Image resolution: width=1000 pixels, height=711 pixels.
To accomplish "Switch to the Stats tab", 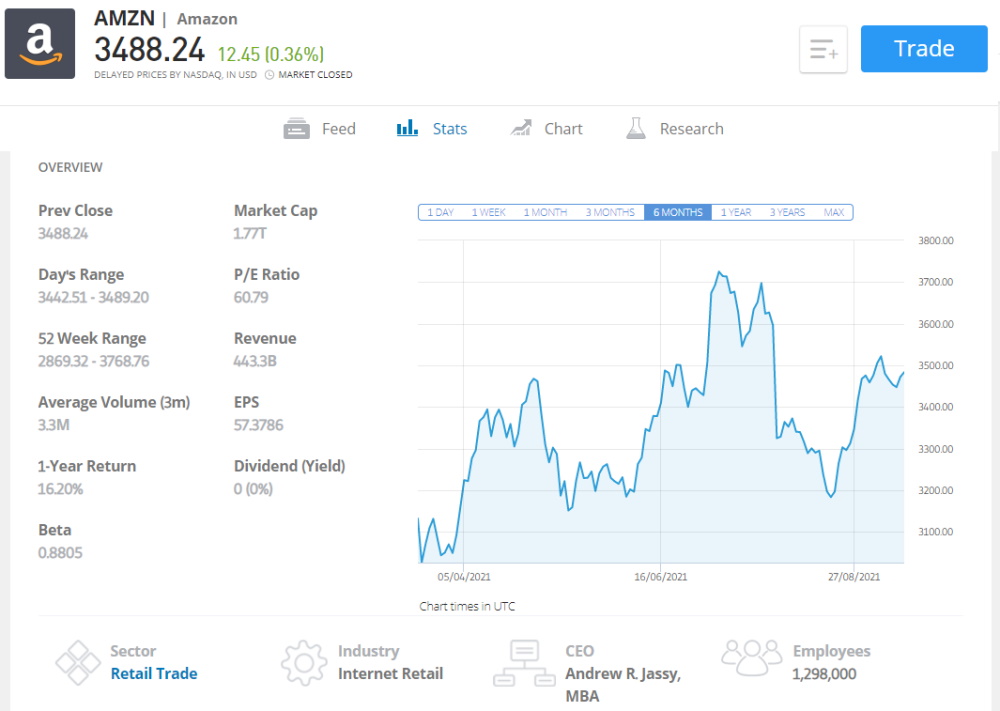I will [432, 128].
